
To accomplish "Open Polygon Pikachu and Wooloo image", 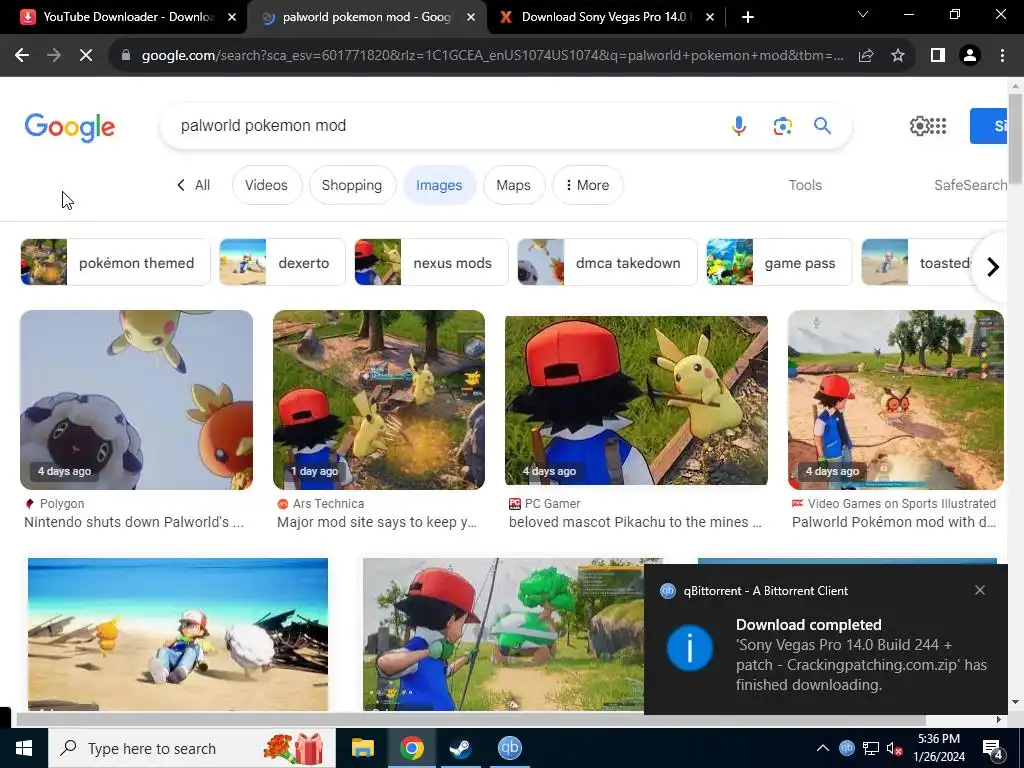I will click(136, 400).
